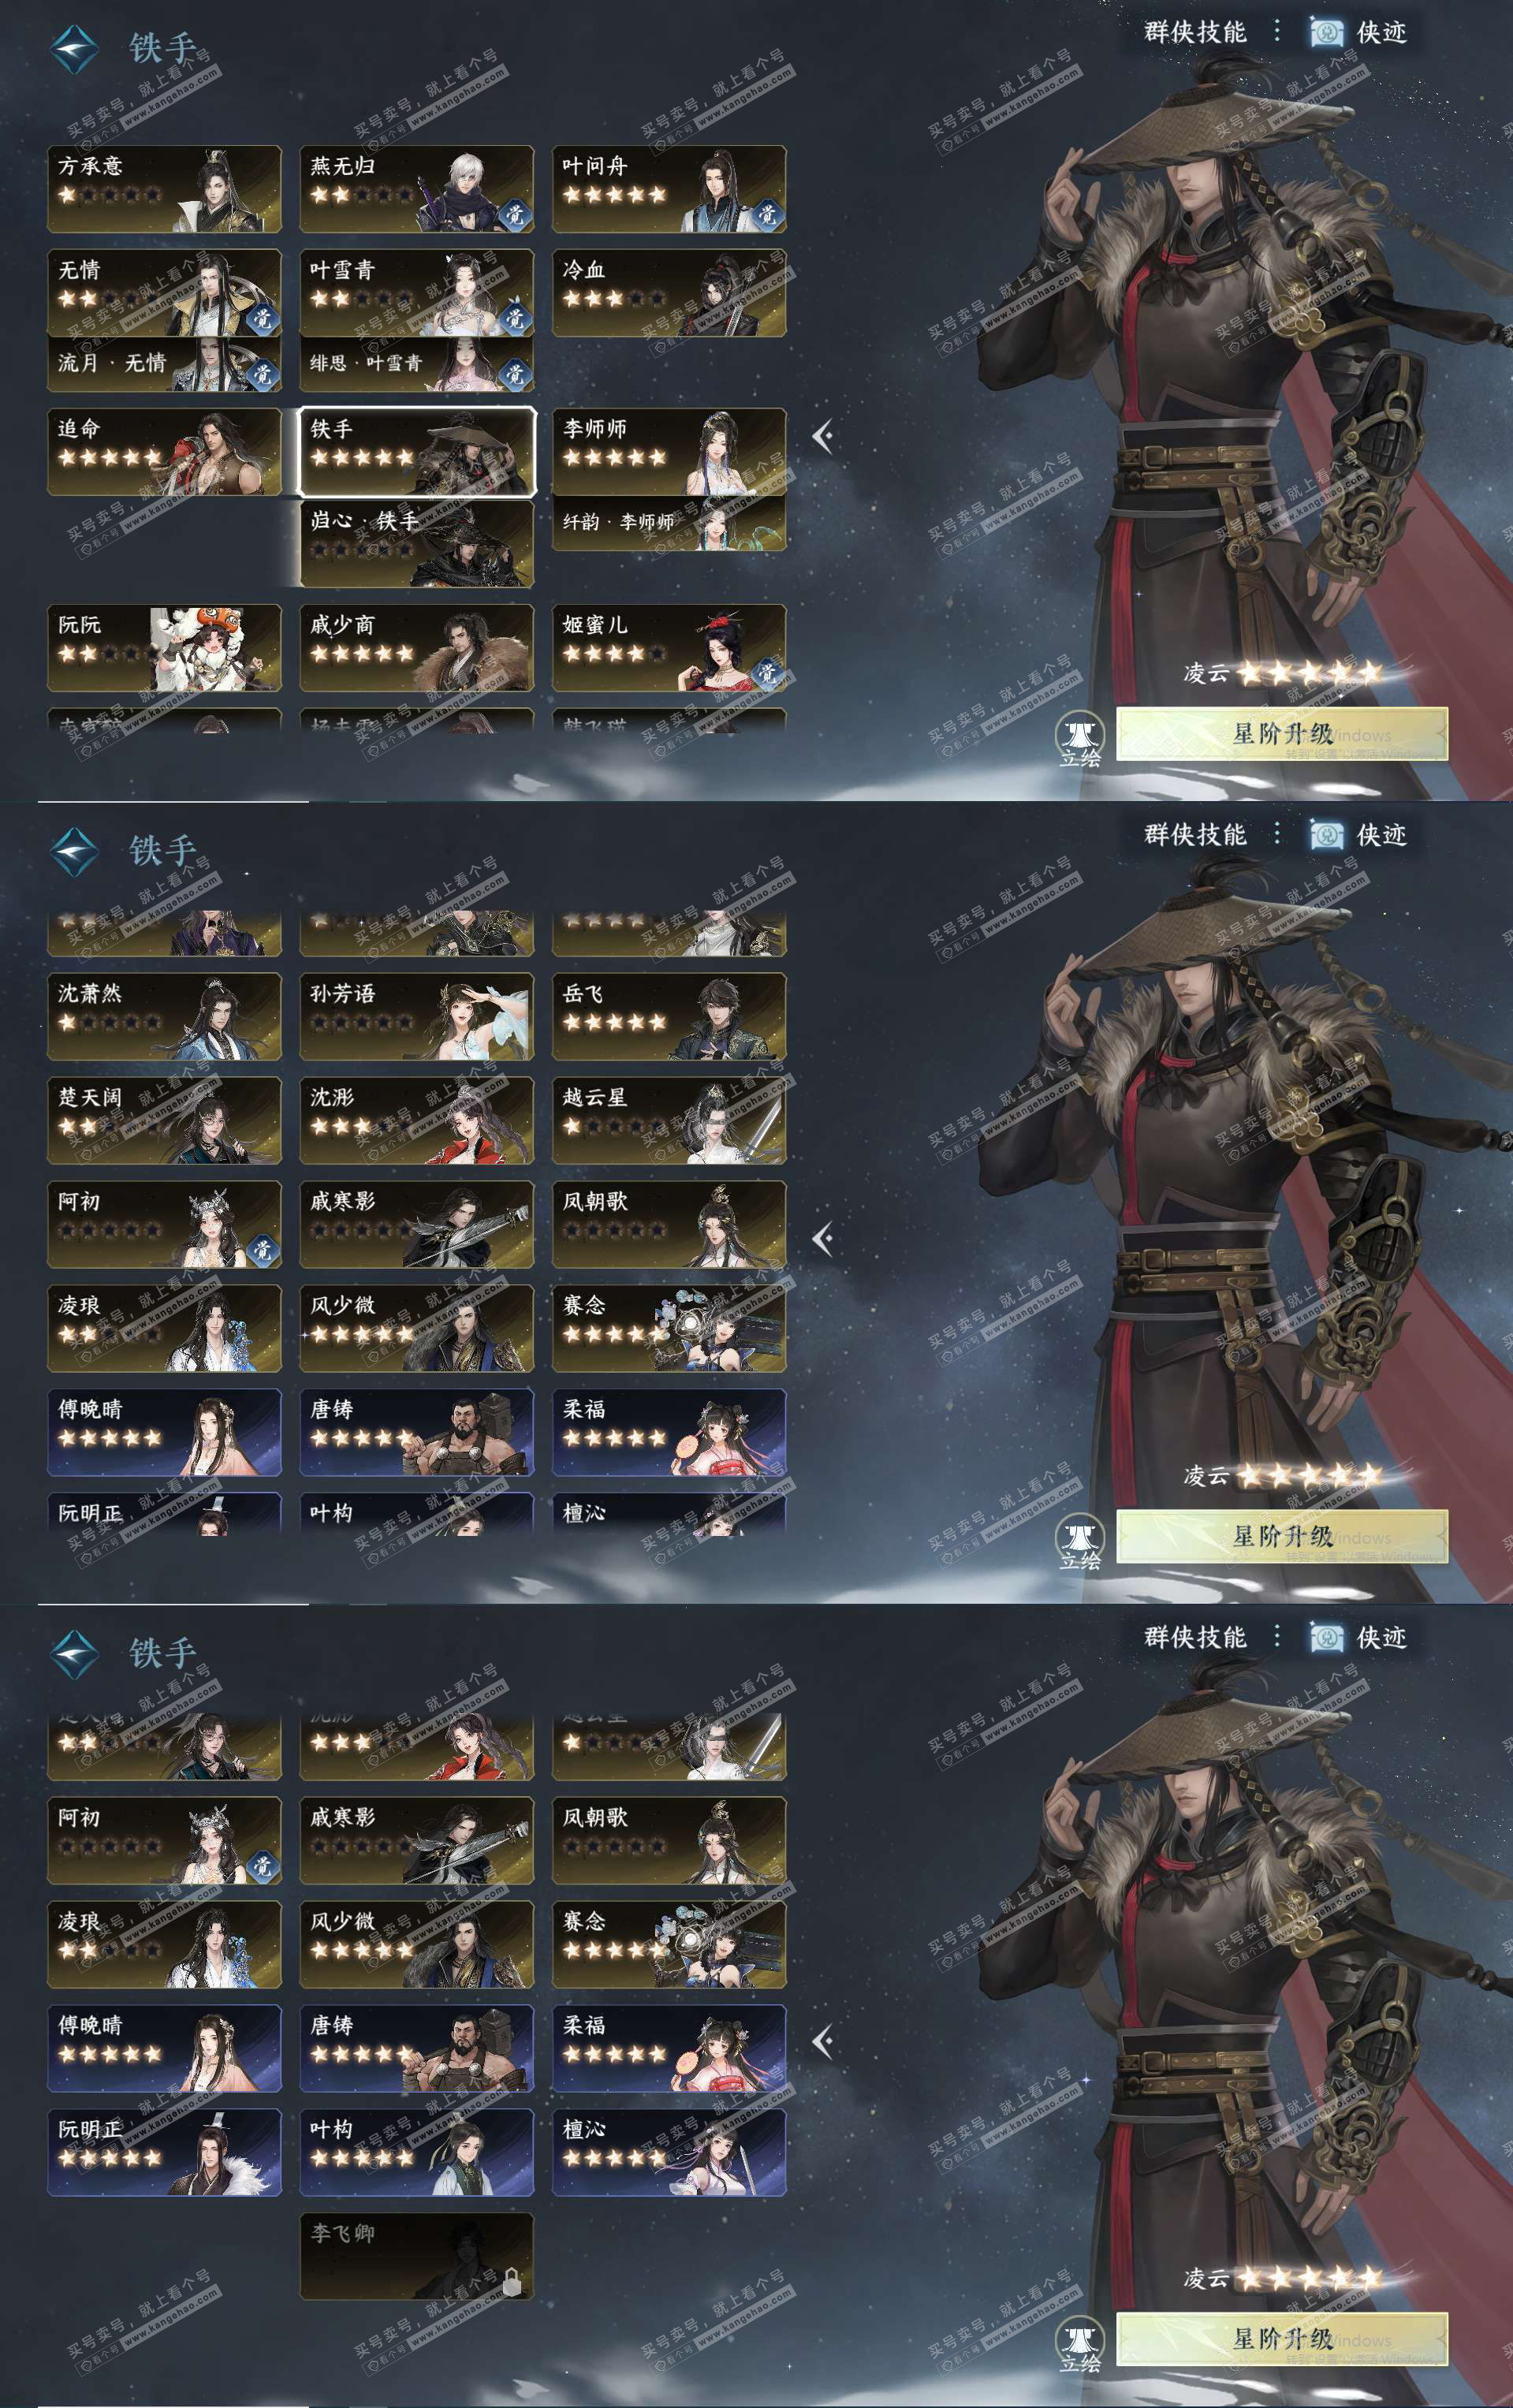Click the 觉 badge on 流月·无情 skin
Viewport: 1513px width, 2408px height.
[x=261, y=373]
